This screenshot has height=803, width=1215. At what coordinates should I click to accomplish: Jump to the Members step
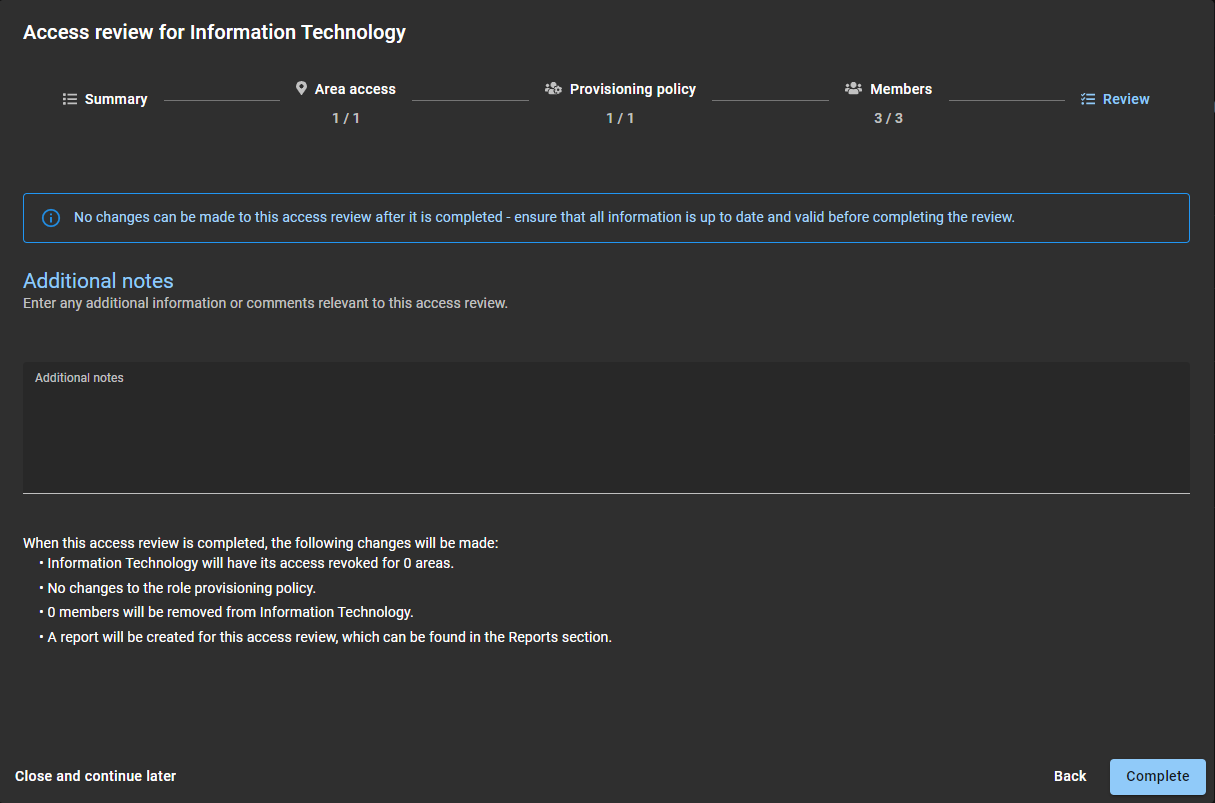click(900, 89)
